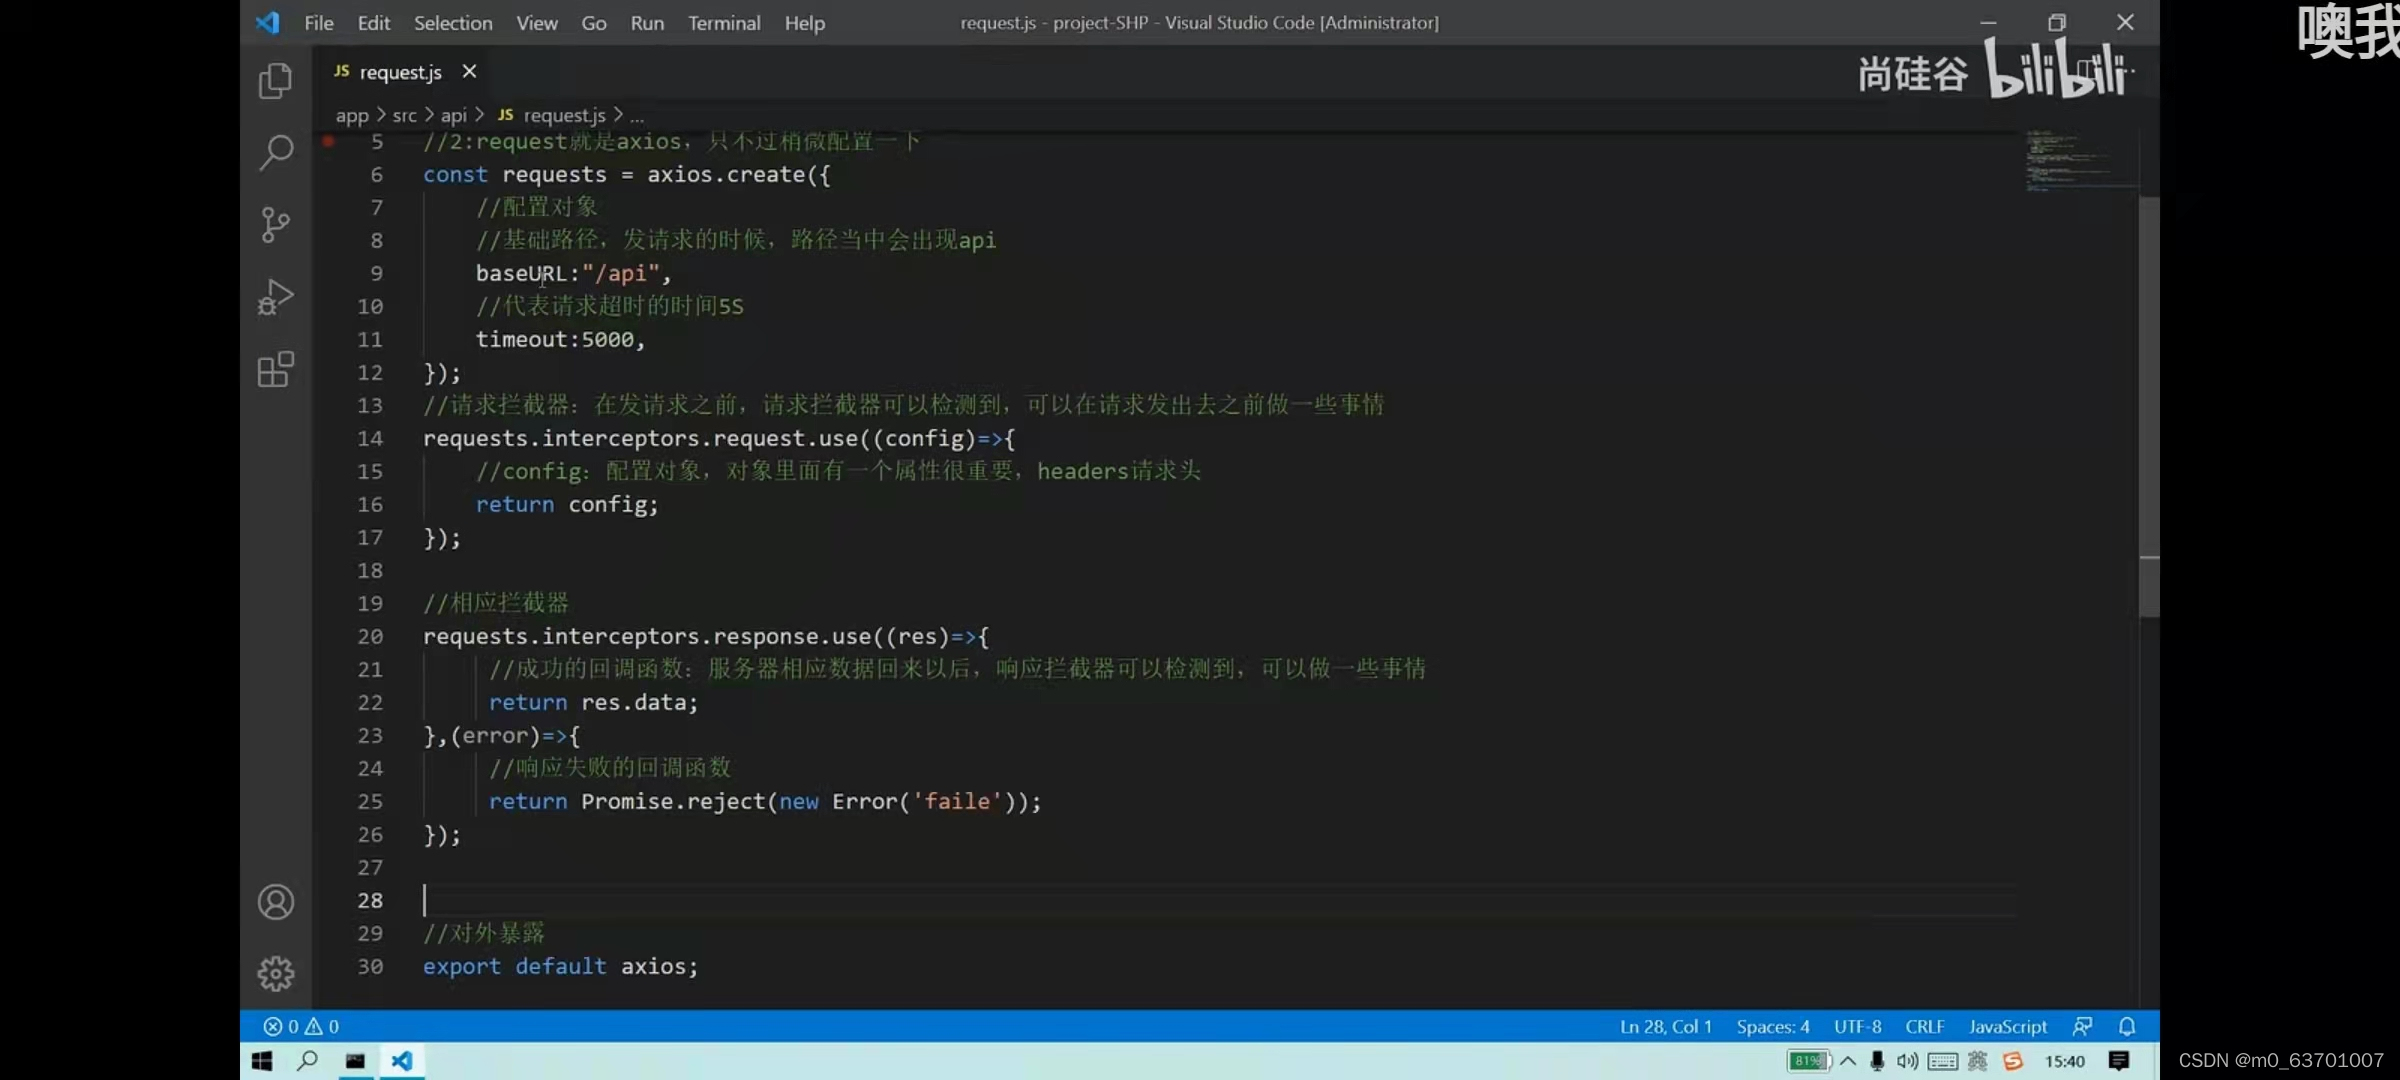2400x1080 pixels.
Task: Click the feedback icon in status bar
Action: 2082,1027
